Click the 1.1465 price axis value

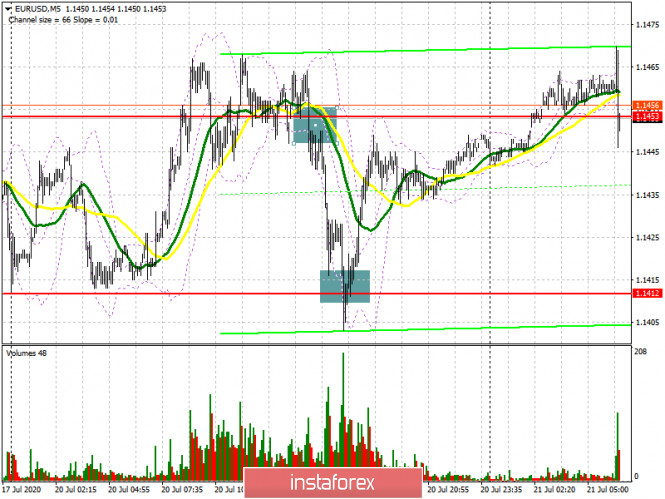pyautogui.click(x=647, y=67)
